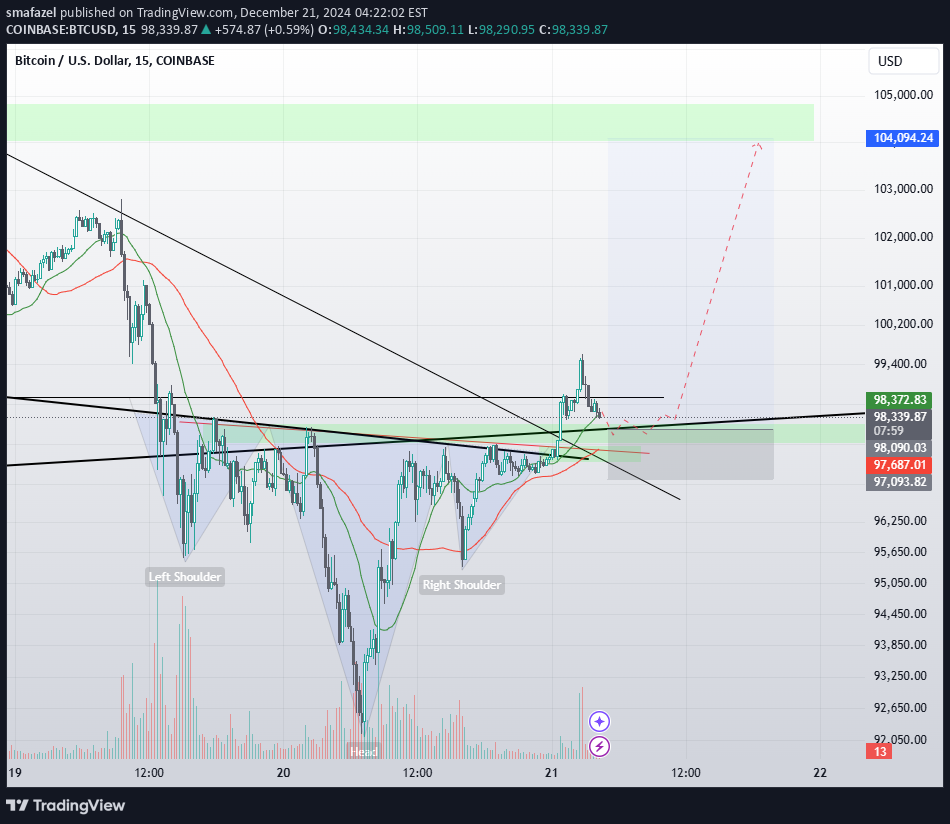The image size is (950, 824).
Task: Click the date 19 on the time axis
Action: pos(15,772)
